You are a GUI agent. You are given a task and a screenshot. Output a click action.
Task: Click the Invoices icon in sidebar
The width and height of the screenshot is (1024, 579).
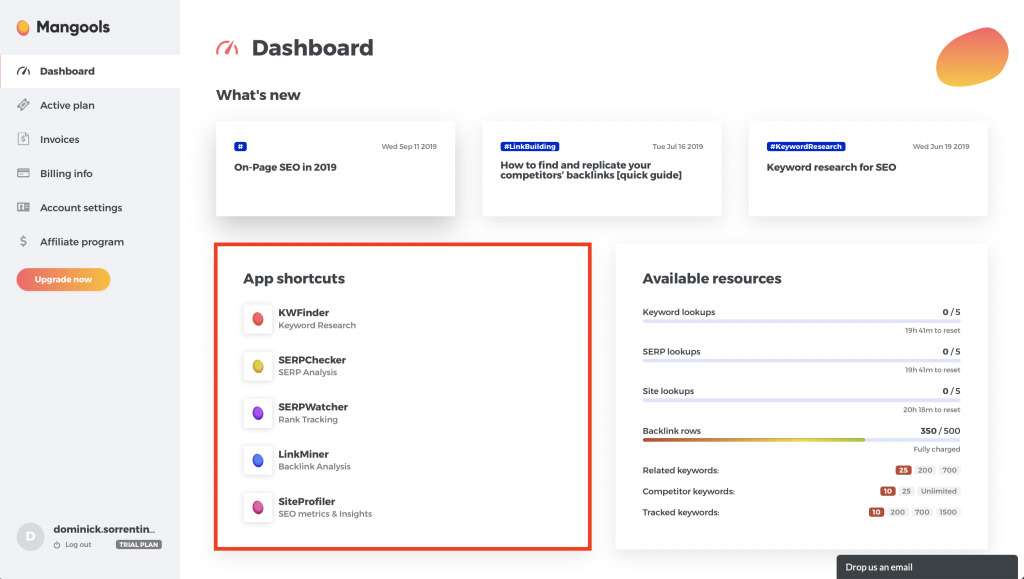point(23,139)
